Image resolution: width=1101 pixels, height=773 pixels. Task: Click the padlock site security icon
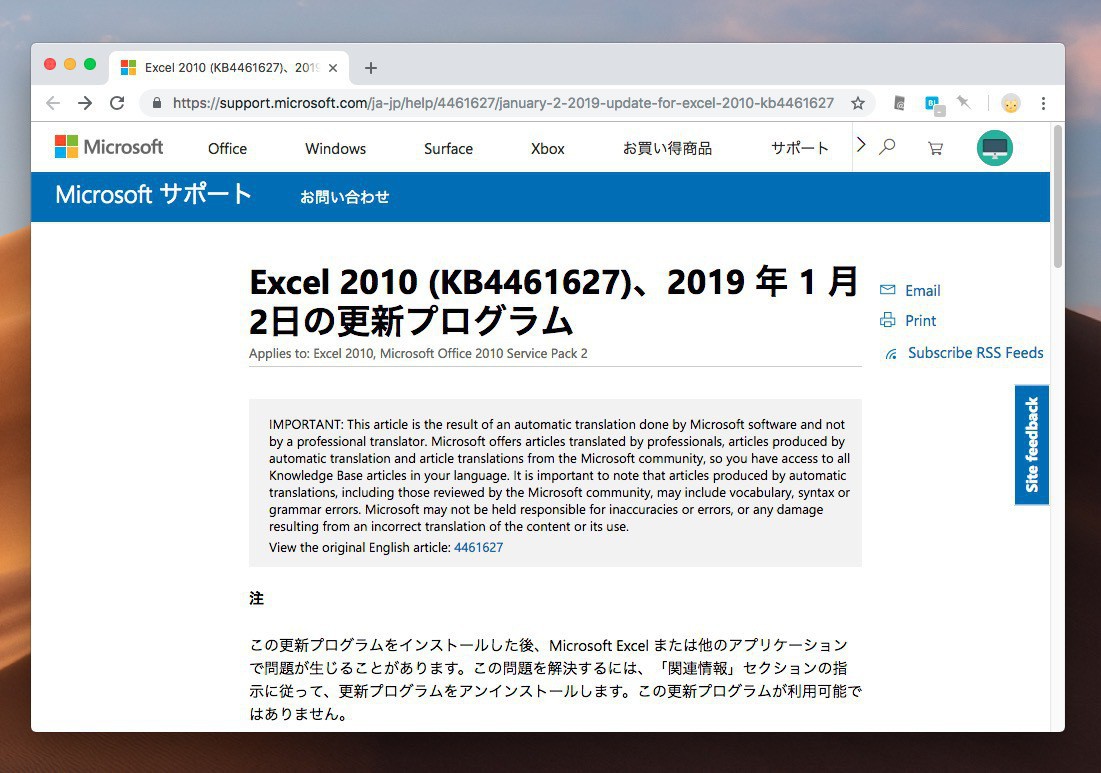click(x=157, y=103)
